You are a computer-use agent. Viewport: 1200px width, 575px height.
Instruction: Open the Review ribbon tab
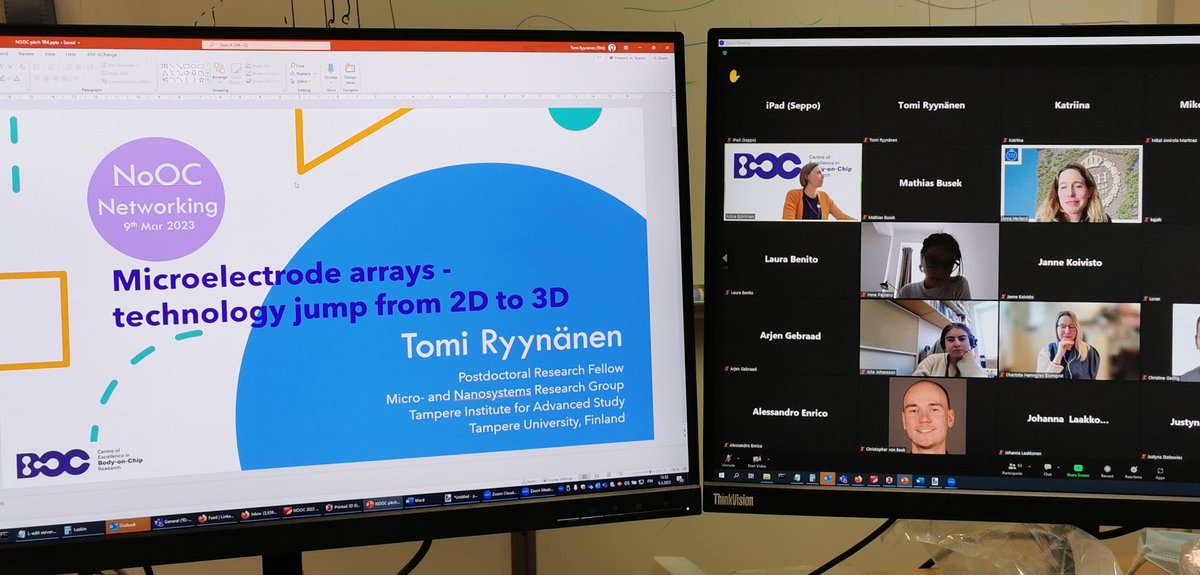tap(24, 54)
